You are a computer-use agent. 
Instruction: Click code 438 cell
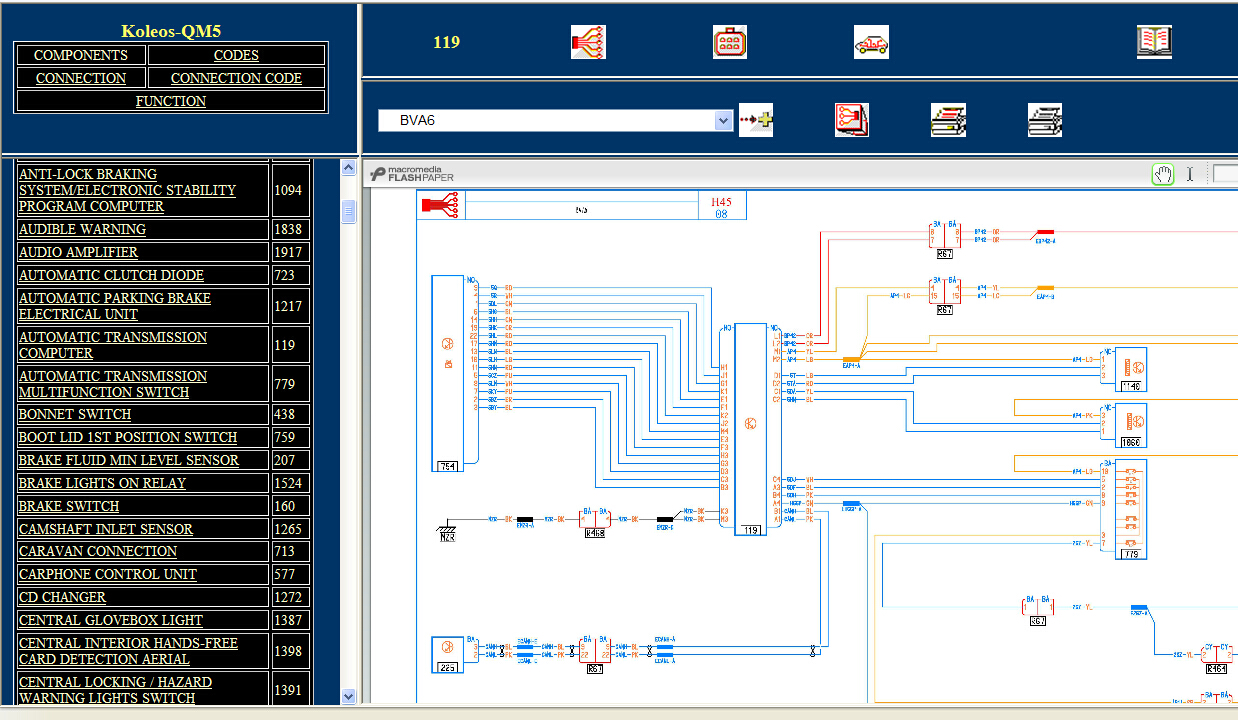pos(290,414)
